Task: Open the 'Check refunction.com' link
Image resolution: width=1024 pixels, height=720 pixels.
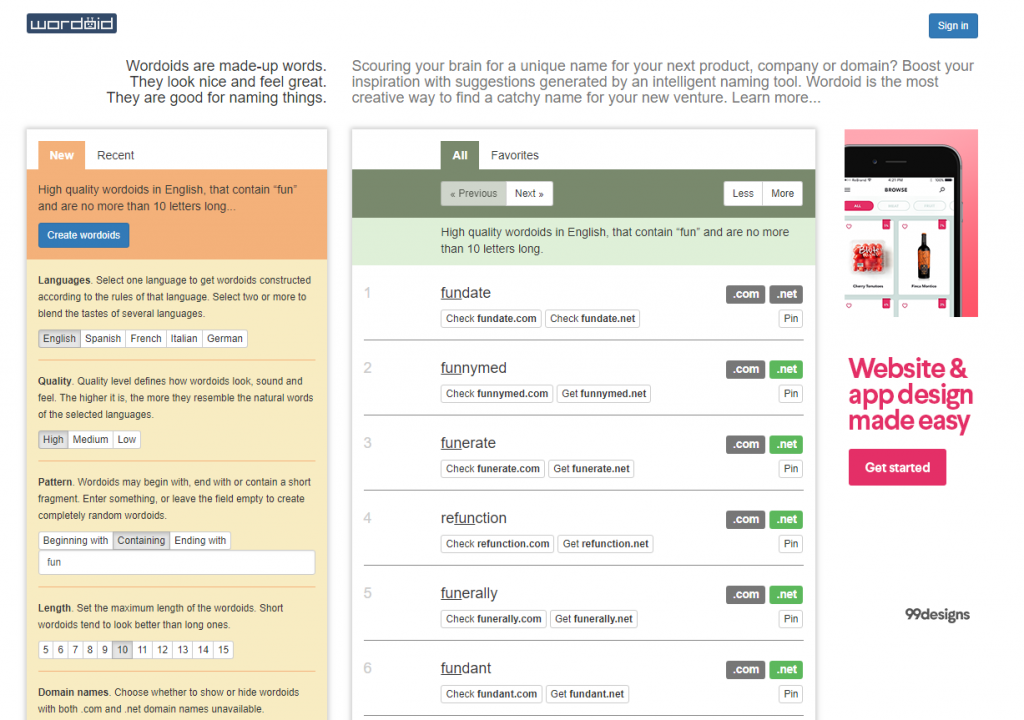Action: [497, 544]
